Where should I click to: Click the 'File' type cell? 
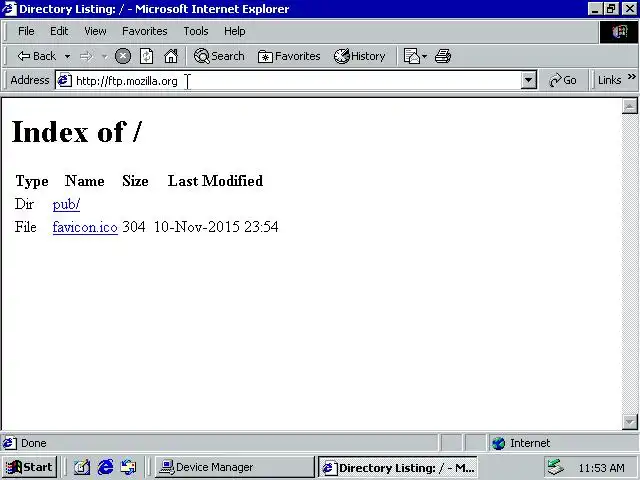26,227
